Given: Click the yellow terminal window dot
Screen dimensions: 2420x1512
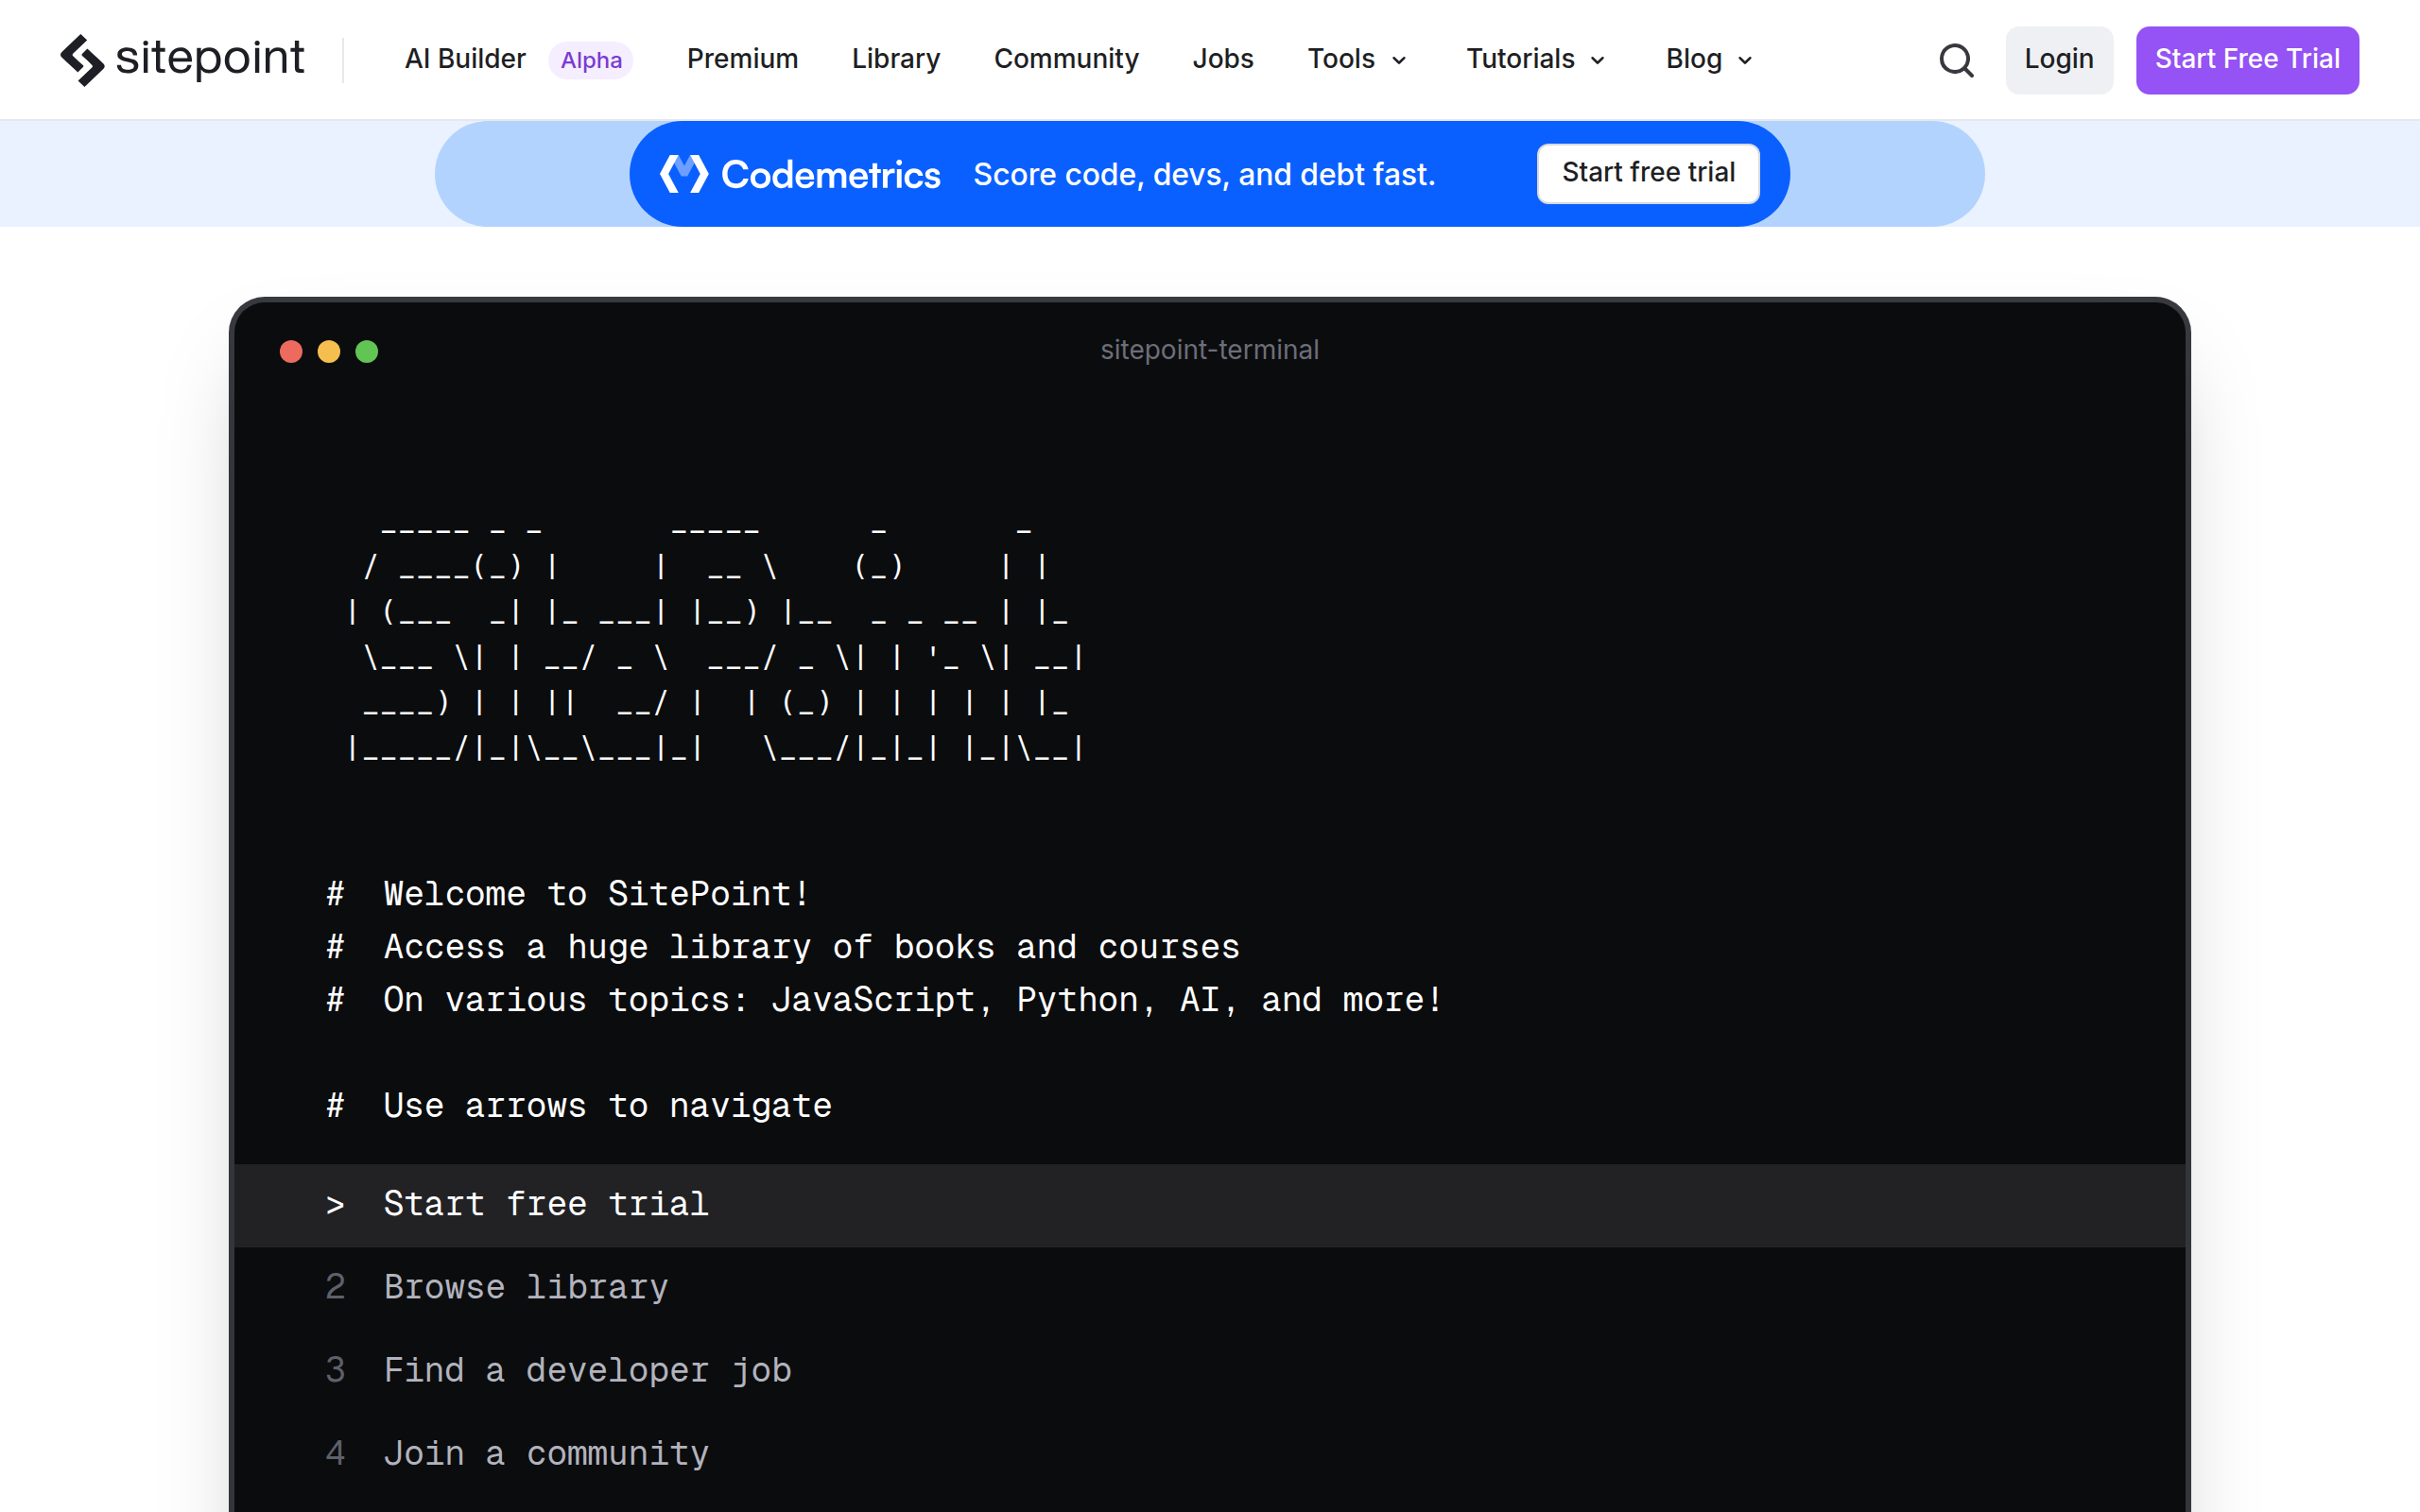Looking at the screenshot, I should 329,351.
